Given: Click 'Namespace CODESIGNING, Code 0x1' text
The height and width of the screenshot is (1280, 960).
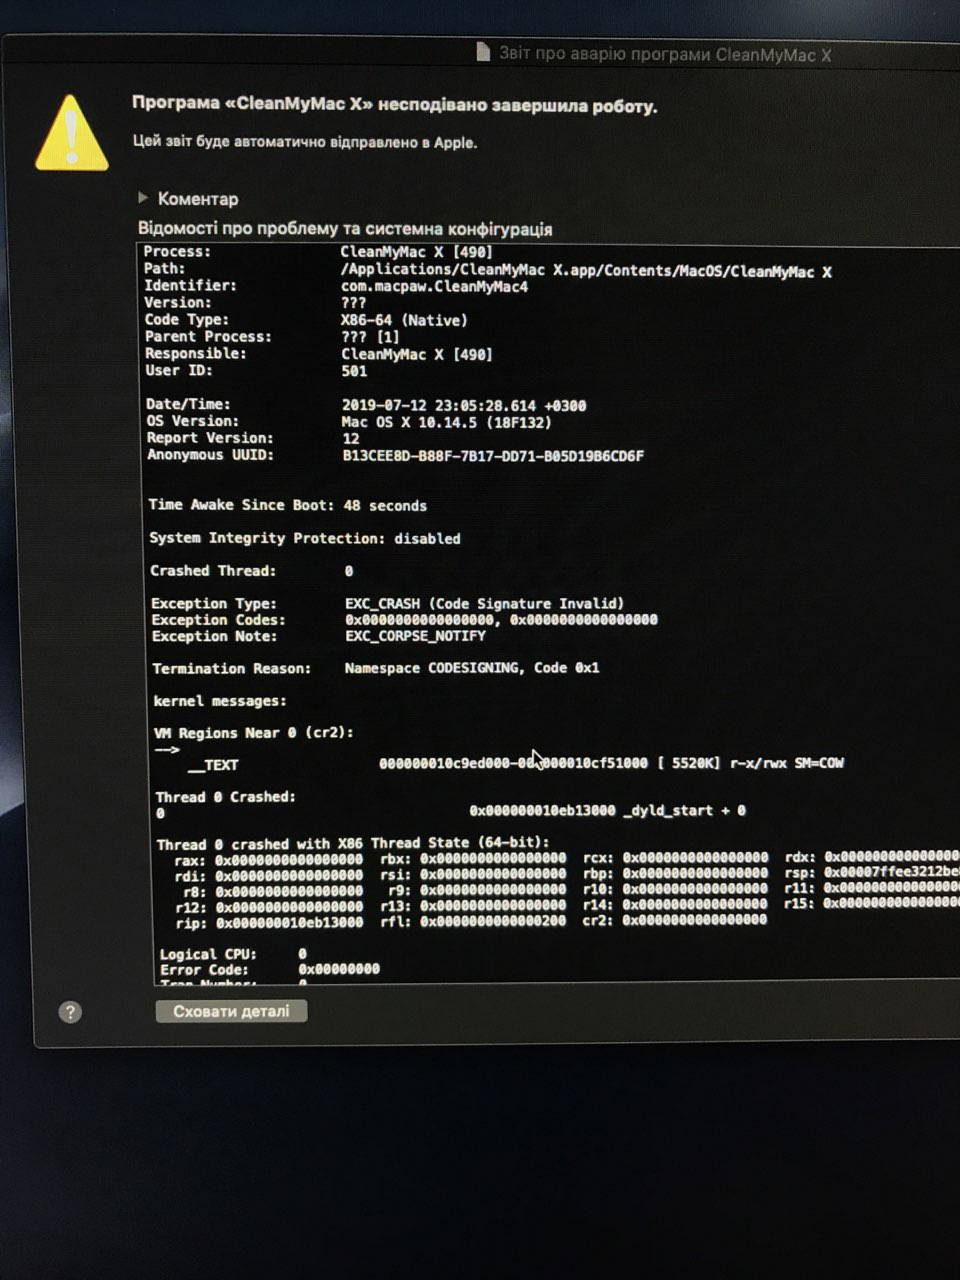Looking at the screenshot, I should (472, 667).
